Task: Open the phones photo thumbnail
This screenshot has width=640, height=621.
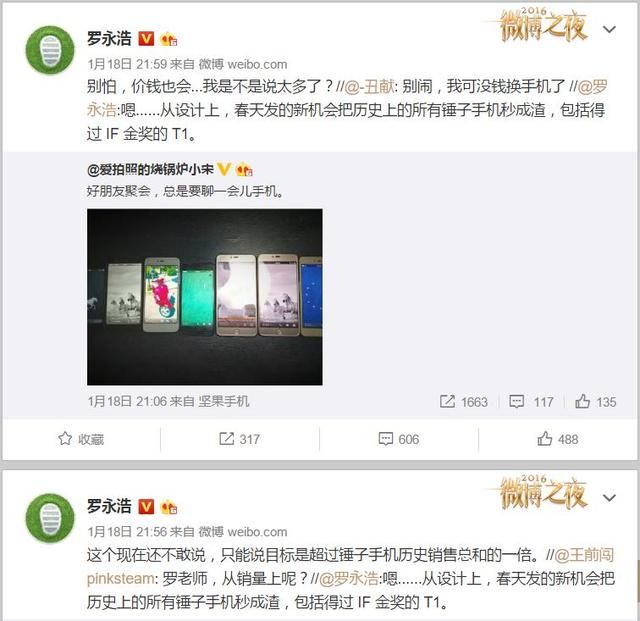Action: click(204, 297)
